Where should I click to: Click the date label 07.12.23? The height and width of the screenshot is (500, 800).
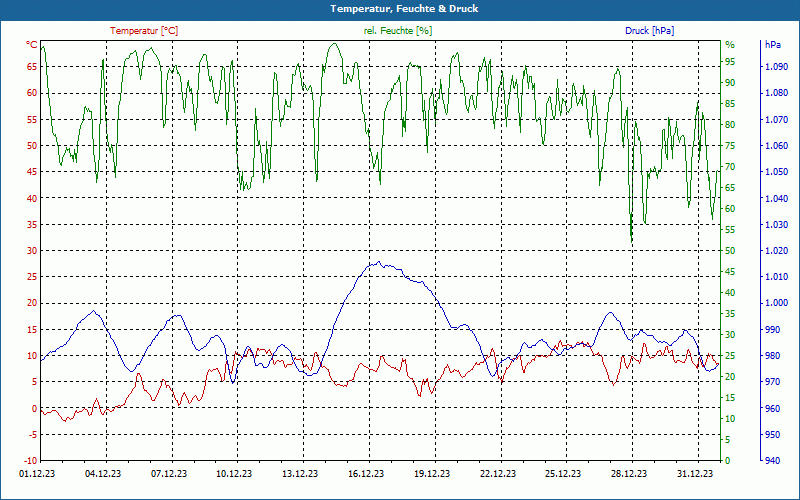click(169, 473)
